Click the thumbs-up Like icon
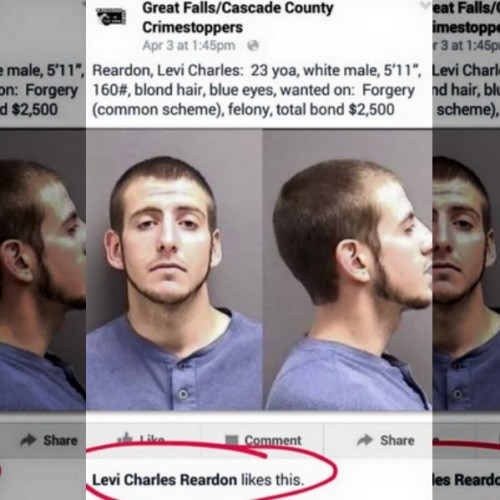Screen dimensions: 500x500 127,438
